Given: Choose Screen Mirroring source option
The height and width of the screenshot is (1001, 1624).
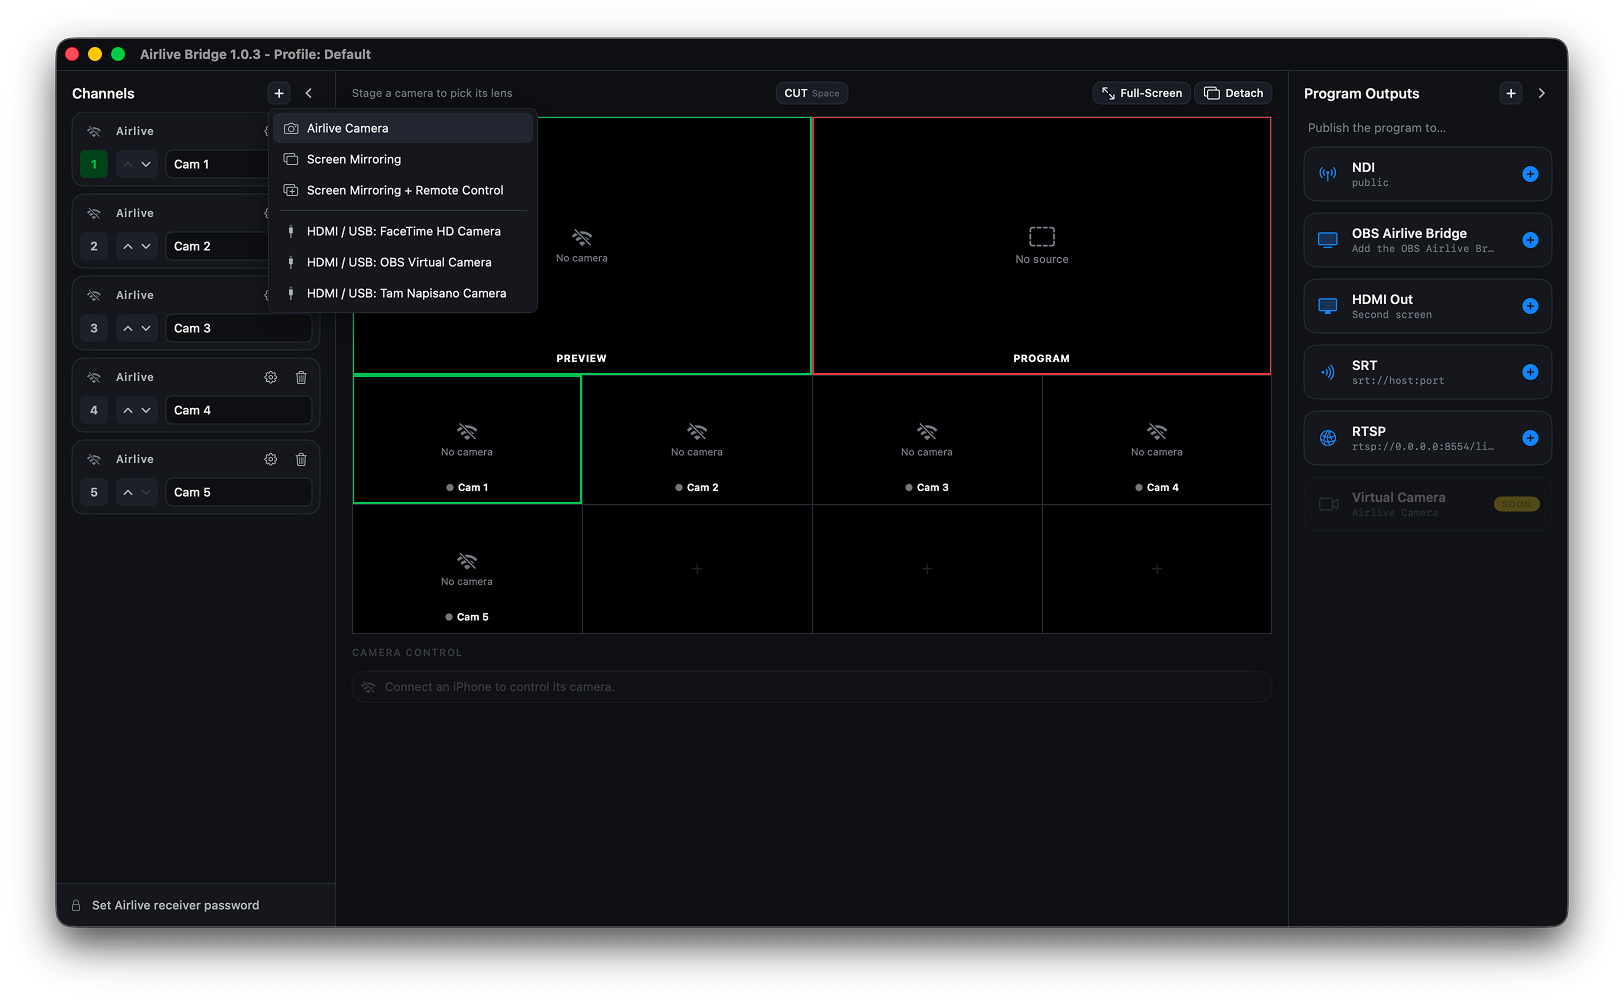Looking at the screenshot, I should click(x=403, y=159).
